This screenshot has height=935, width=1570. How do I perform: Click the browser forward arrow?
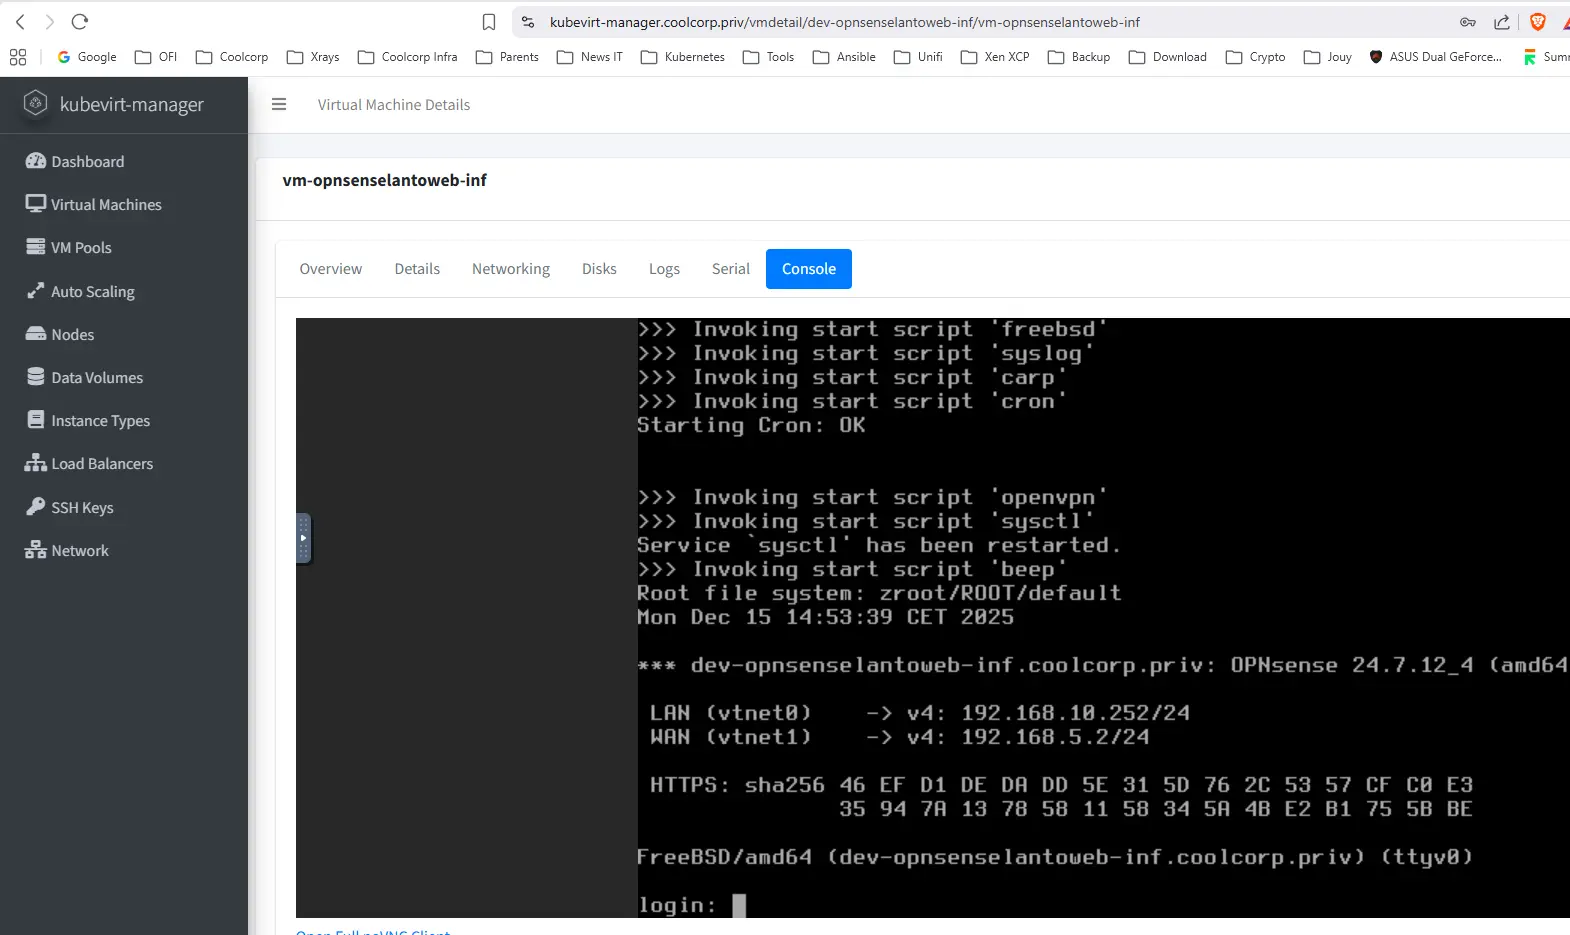[x=50, y=21]
